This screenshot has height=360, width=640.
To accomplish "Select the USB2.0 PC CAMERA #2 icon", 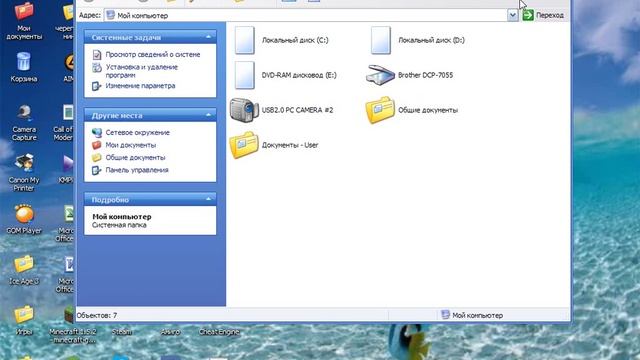I will 244,110.
